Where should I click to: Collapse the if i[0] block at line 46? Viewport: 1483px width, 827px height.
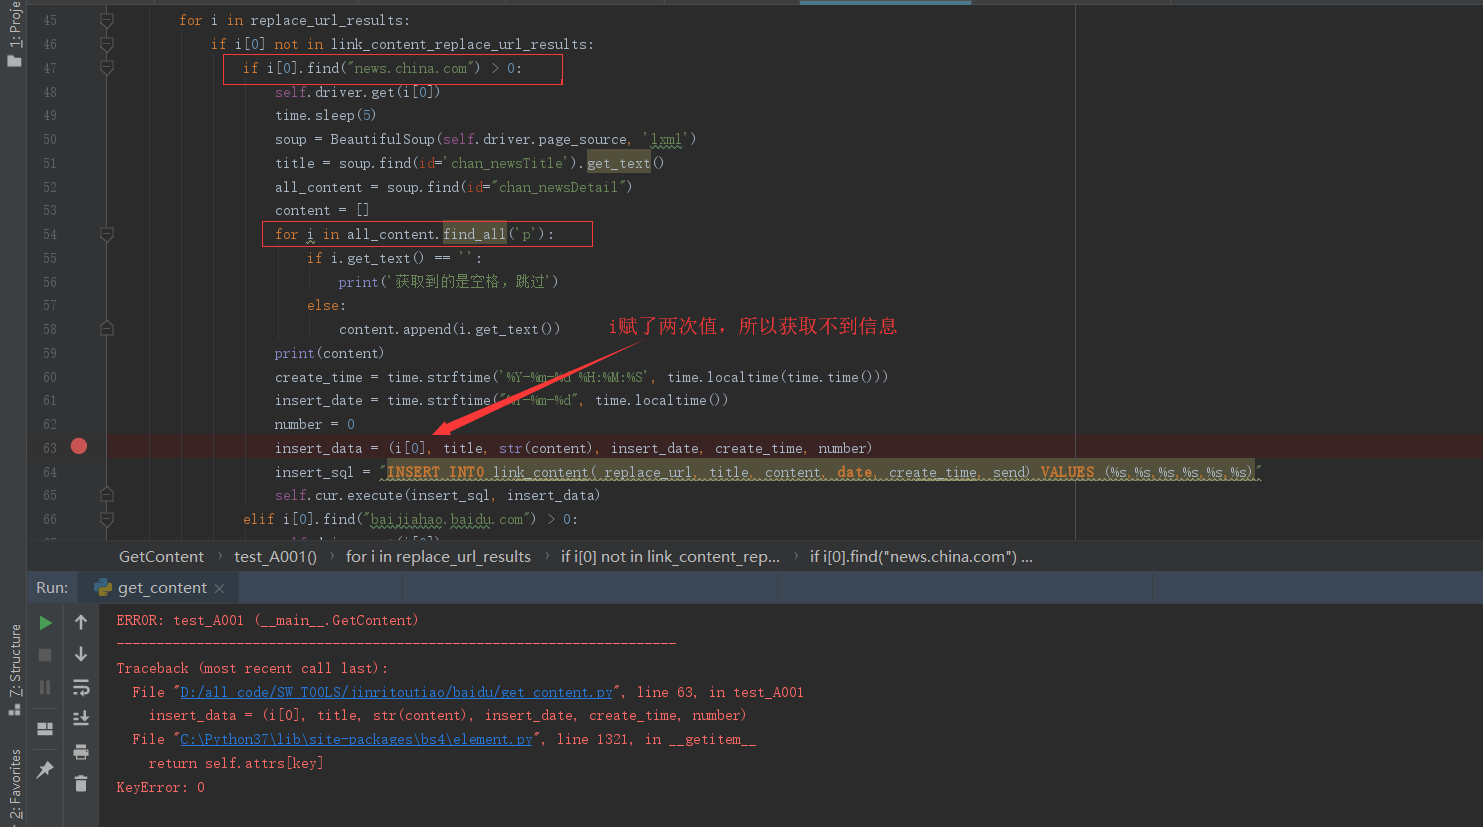pos(107,44)
